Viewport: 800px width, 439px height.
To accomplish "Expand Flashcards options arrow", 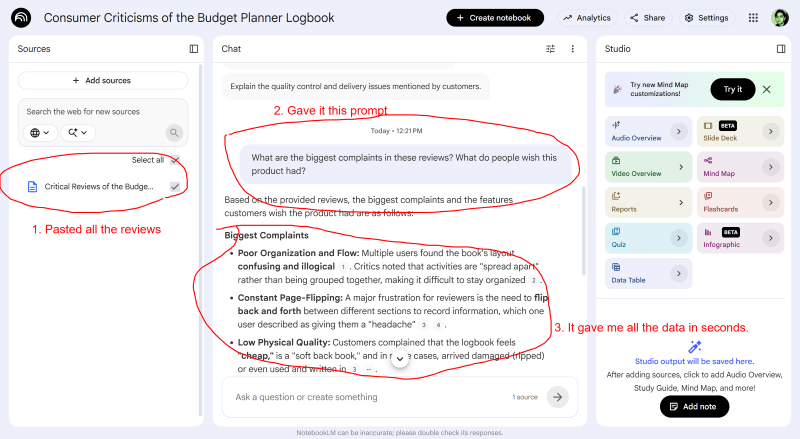I will click(770, 203).
